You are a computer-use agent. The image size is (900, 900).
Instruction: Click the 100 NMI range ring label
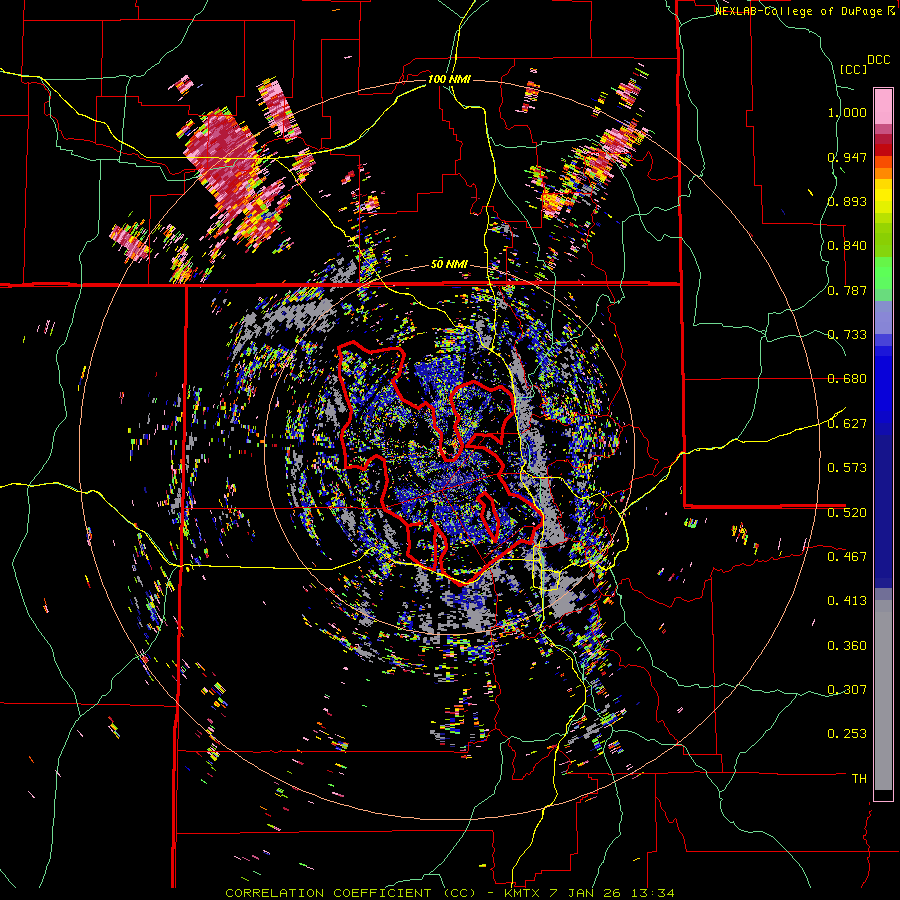(x=449, y=79)
